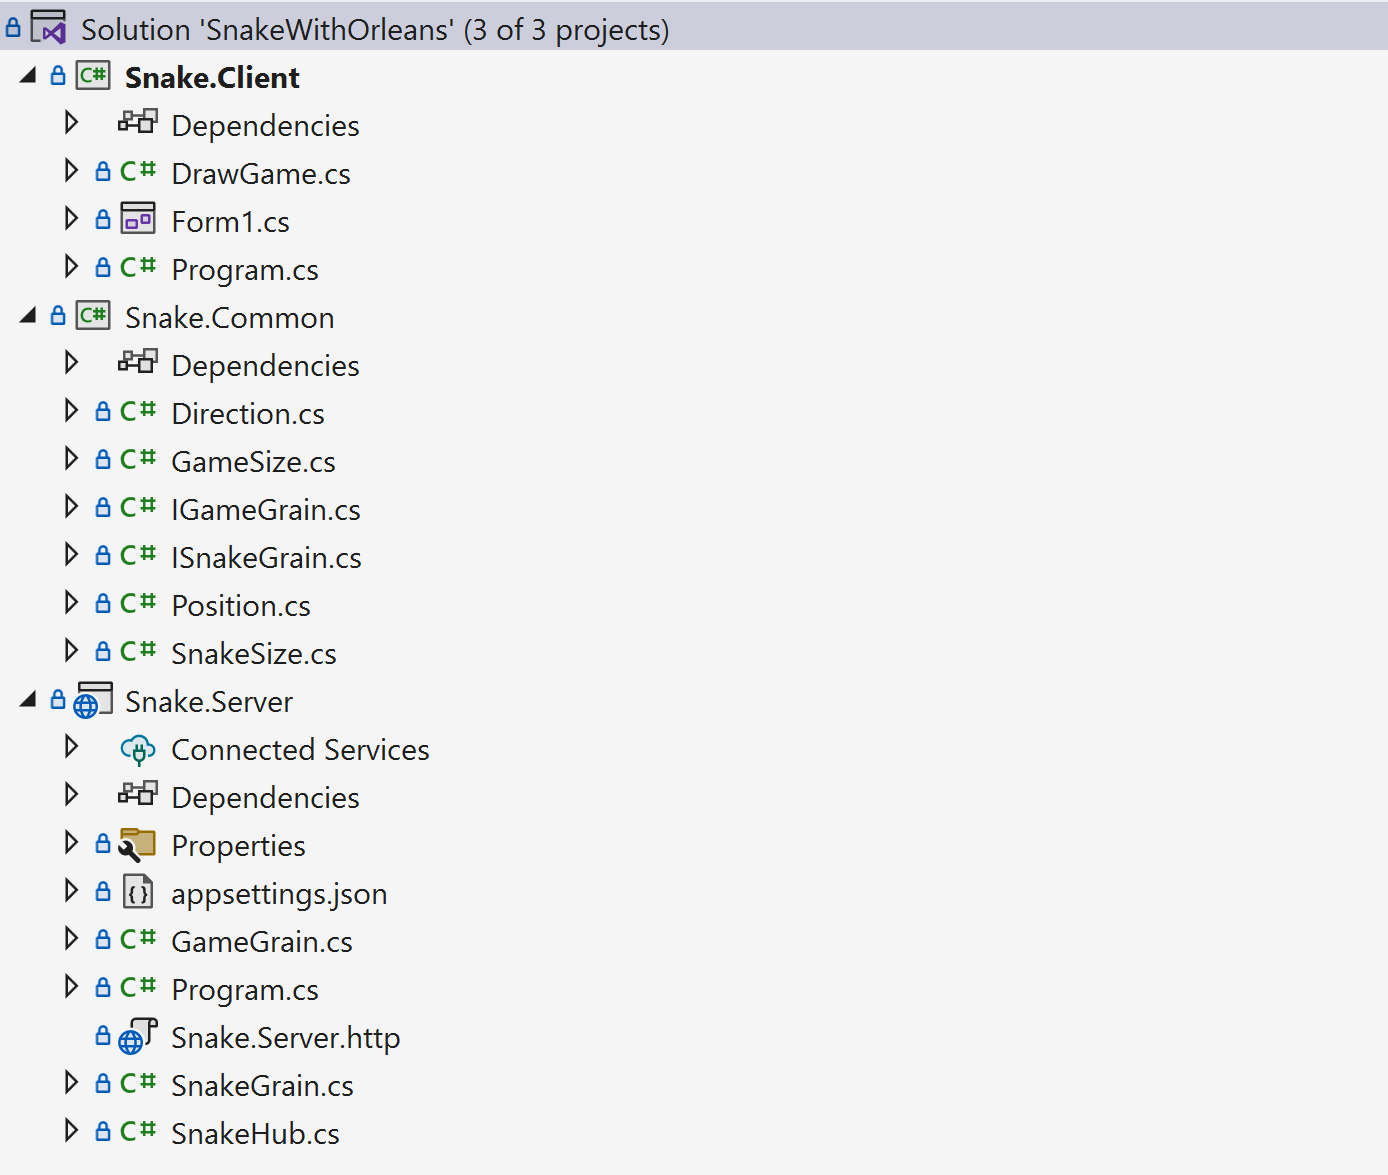Expand the Properties folder node

[71, 842]
